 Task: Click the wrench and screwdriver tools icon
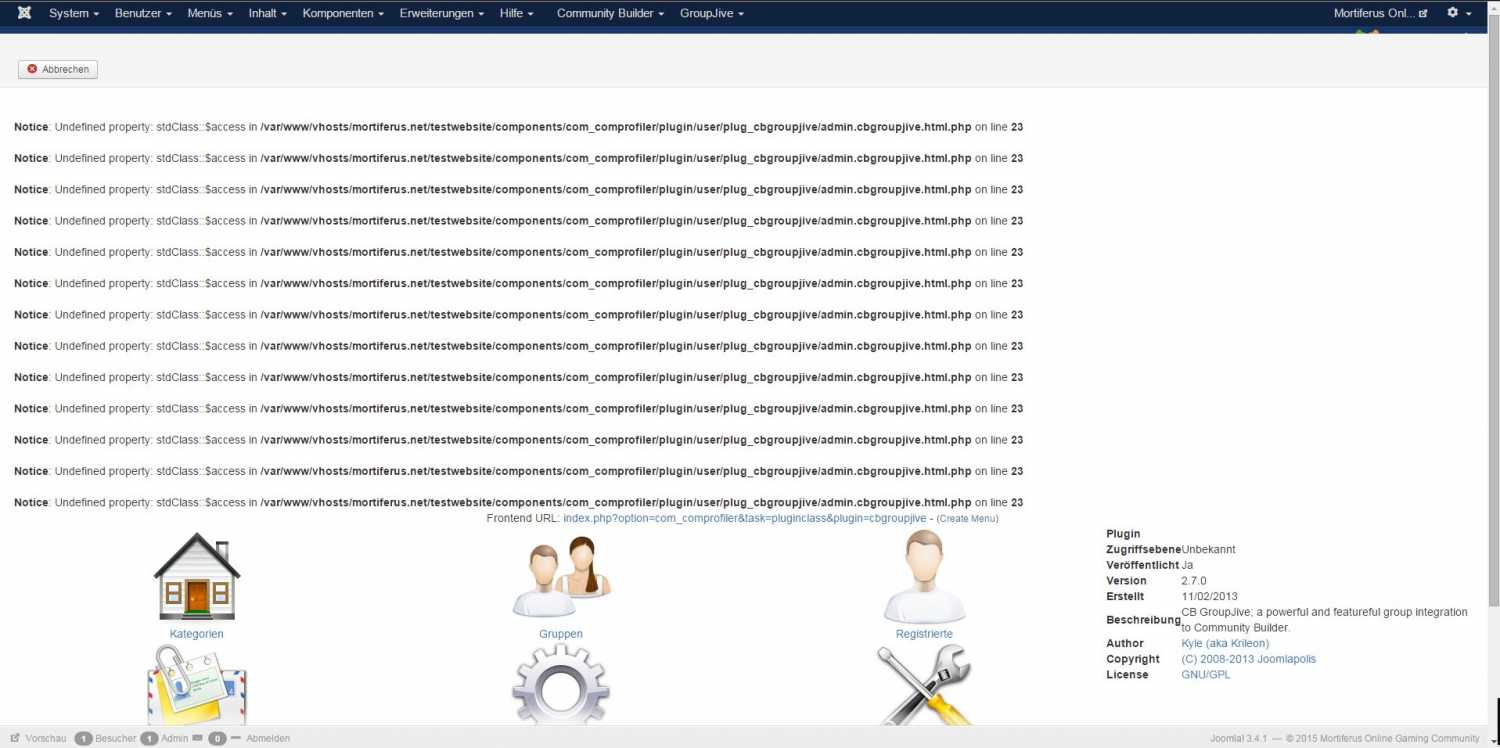tap(924, 685)
